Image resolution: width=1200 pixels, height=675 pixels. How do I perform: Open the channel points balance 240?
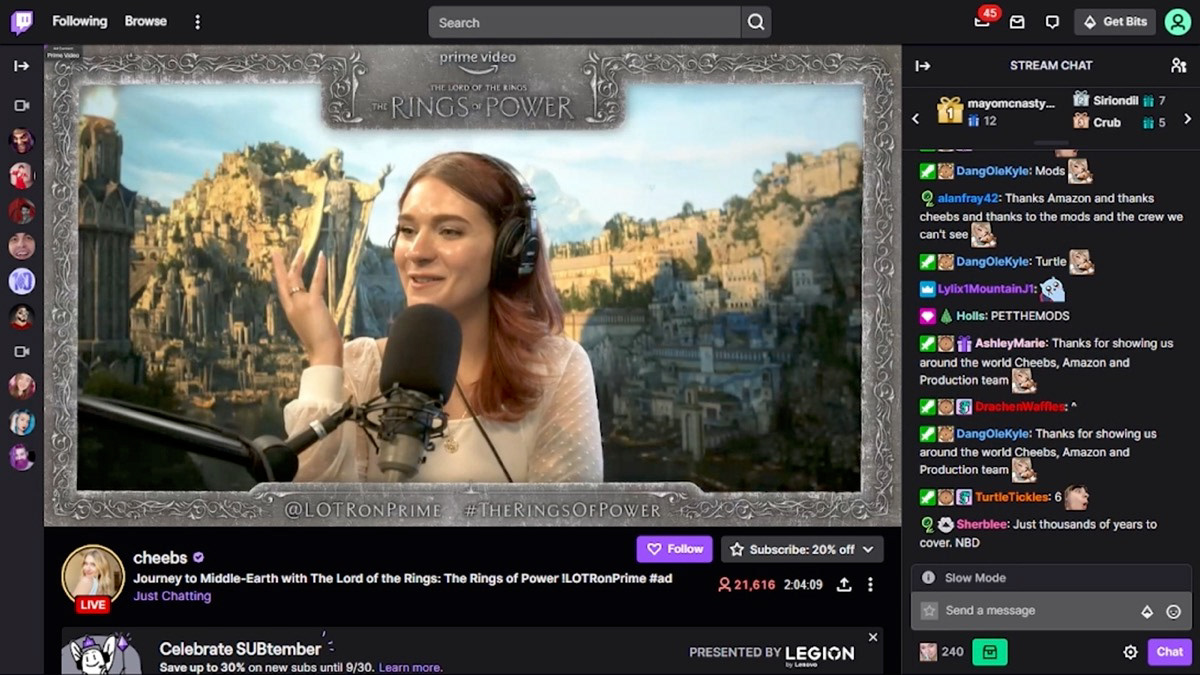point(942,652)
